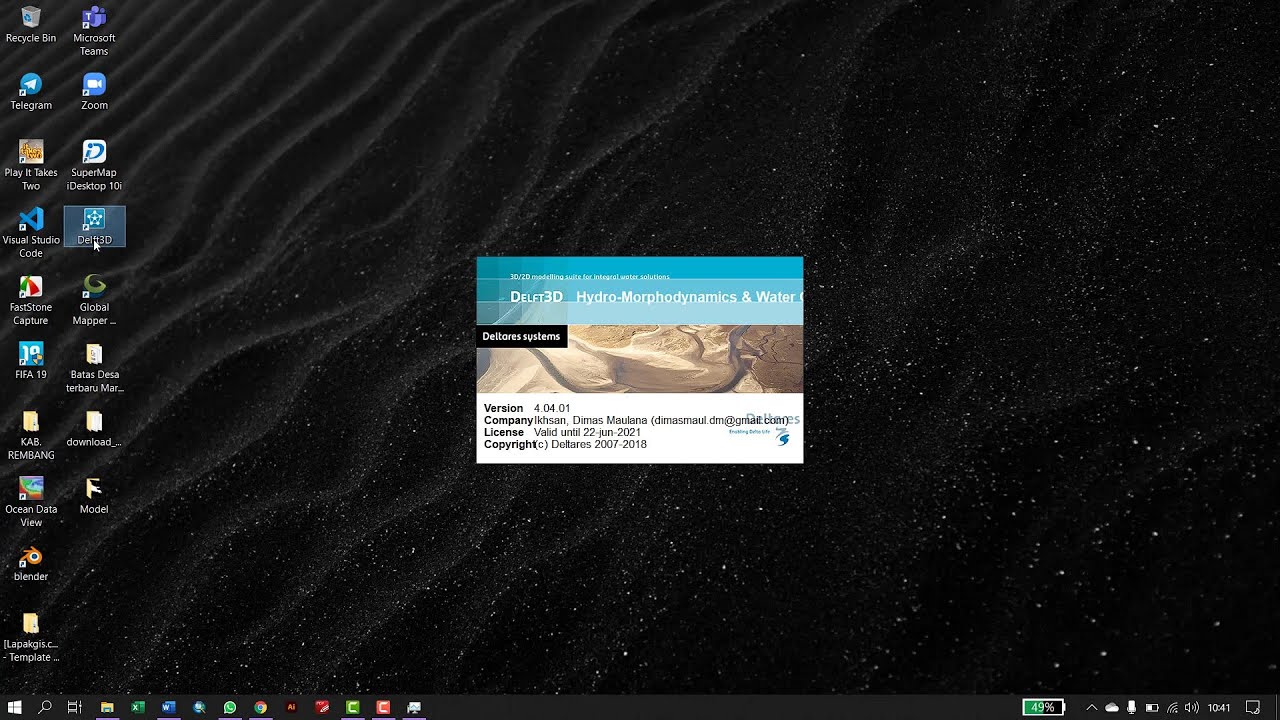Select the Delft3D desktop shortcut
Viewport: 1280px width, 720px height.
[x=94, y=227]
